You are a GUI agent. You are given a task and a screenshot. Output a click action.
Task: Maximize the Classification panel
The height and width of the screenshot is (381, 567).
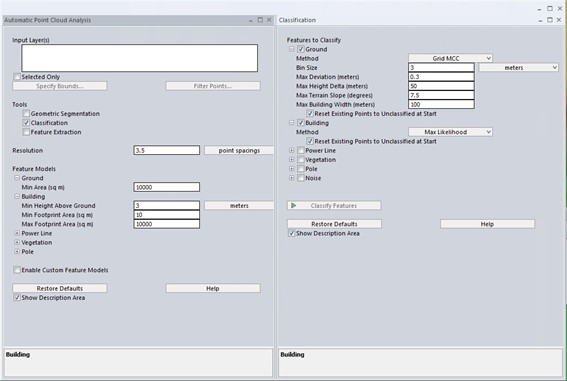point(550,20)
